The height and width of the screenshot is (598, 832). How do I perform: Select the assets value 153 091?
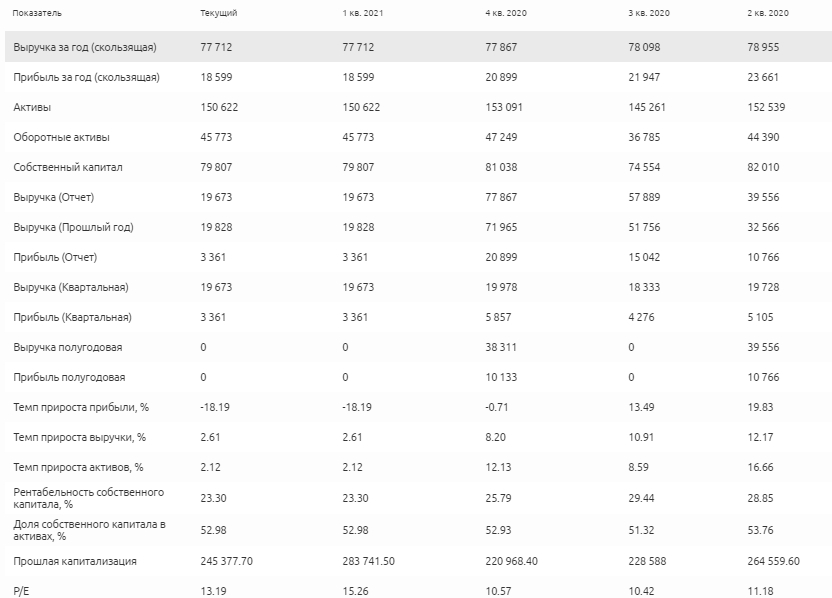click(503, 107)
